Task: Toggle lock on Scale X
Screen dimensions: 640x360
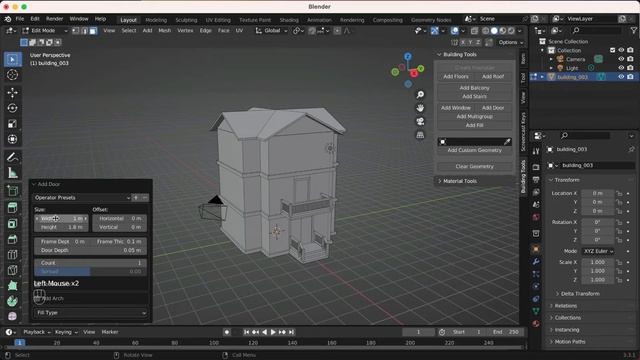Action: pyautogui.click(x=619, y=262)
